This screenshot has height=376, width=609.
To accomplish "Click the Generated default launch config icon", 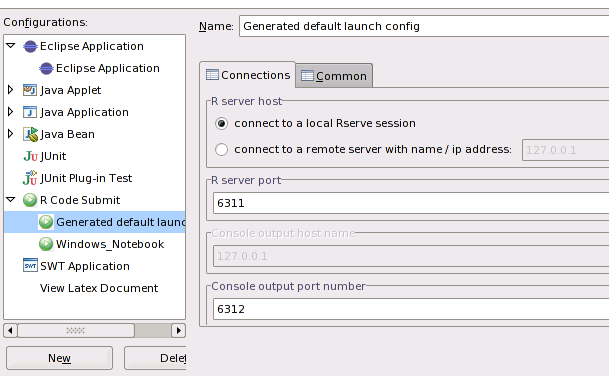I will point(46,222).
